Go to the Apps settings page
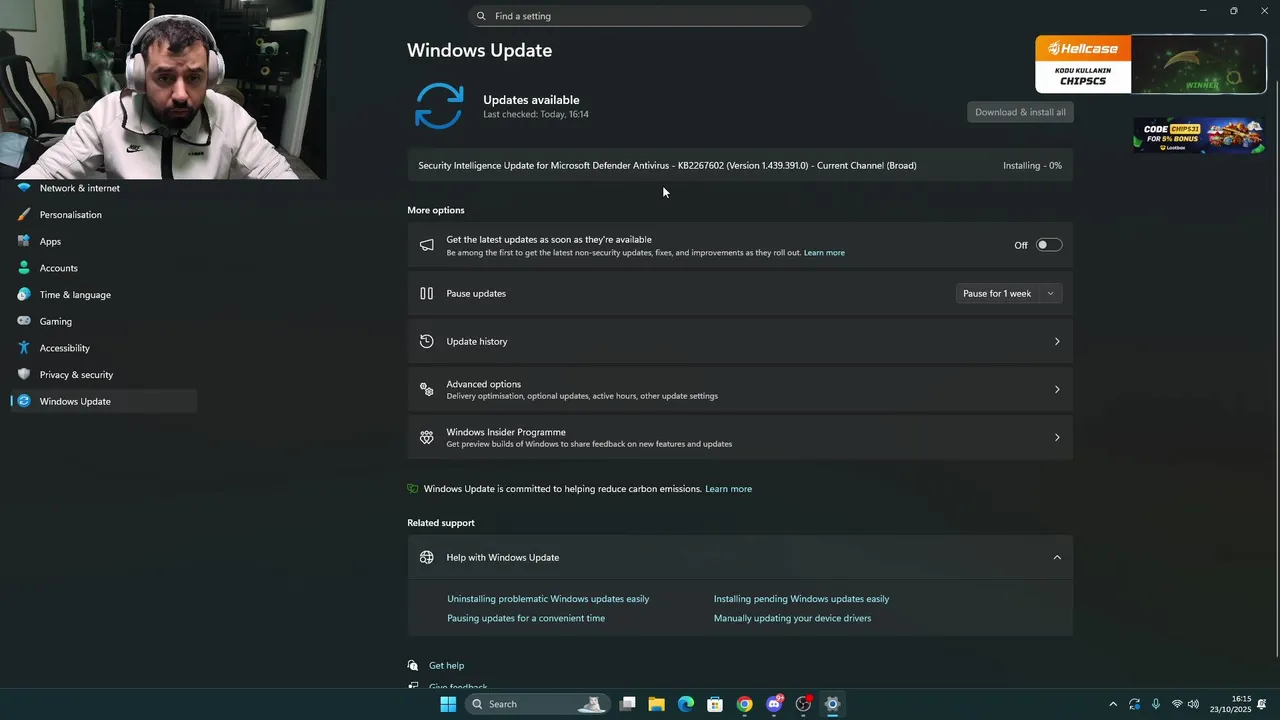The height and width of the screenshot is (720, 1280). coord(104,241)
